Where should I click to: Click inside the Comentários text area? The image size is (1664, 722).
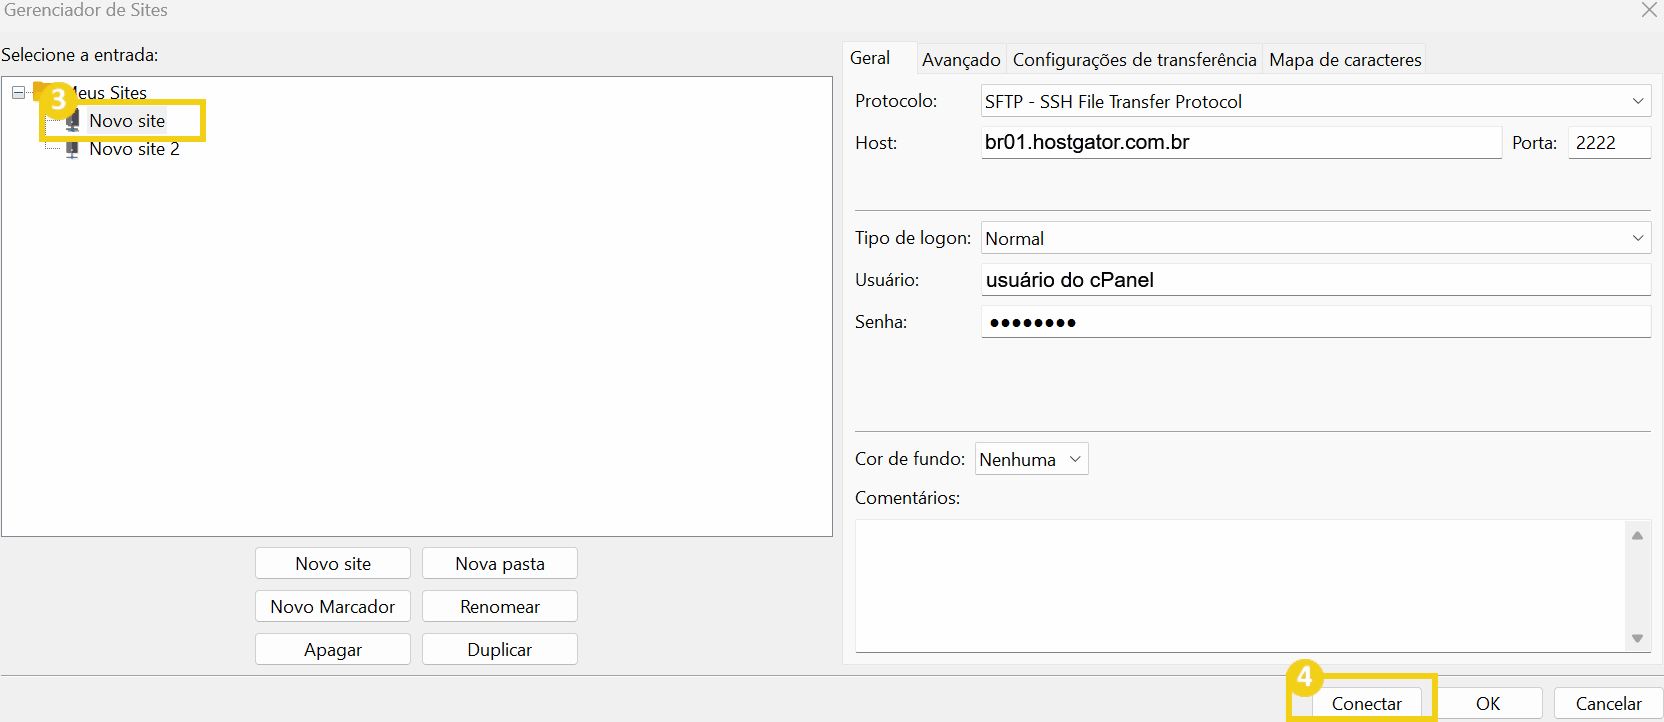click(1240, 585)
